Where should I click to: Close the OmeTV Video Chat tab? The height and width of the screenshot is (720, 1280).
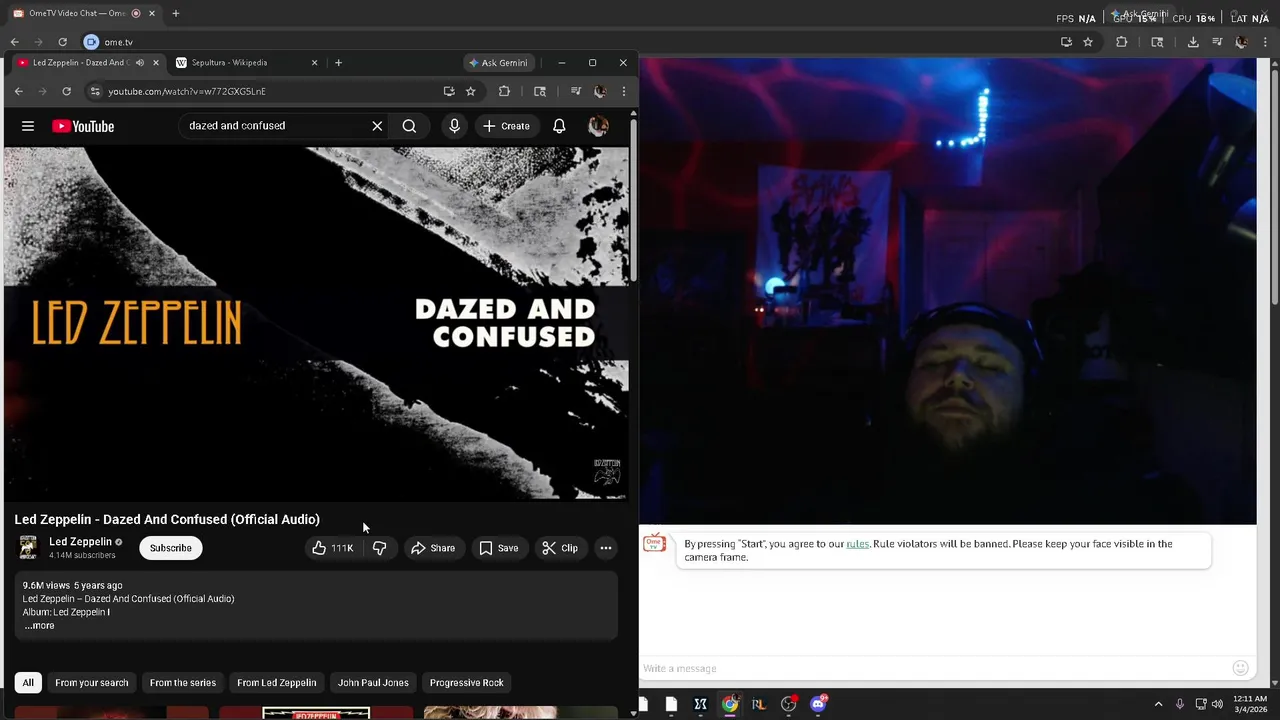pos(154,14)
